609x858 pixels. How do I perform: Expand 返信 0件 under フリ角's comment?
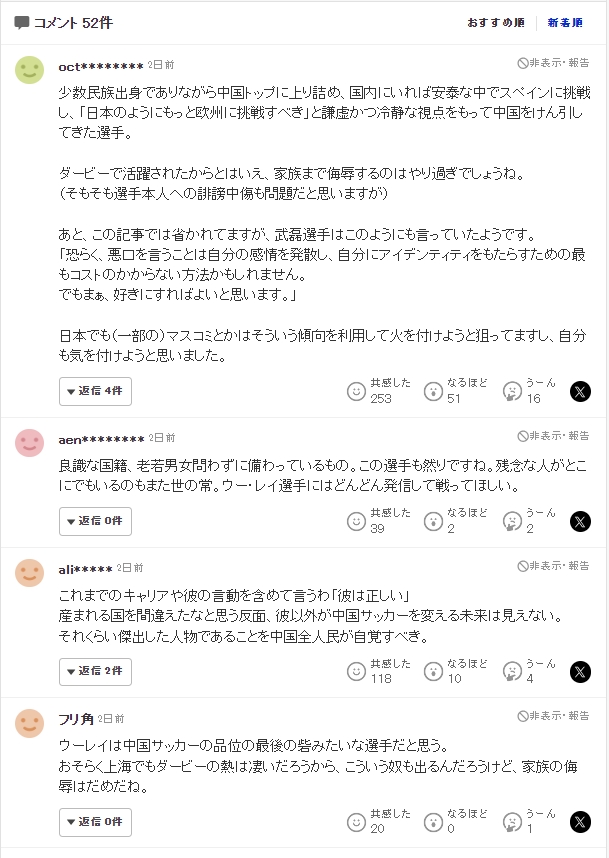[95, 821]
